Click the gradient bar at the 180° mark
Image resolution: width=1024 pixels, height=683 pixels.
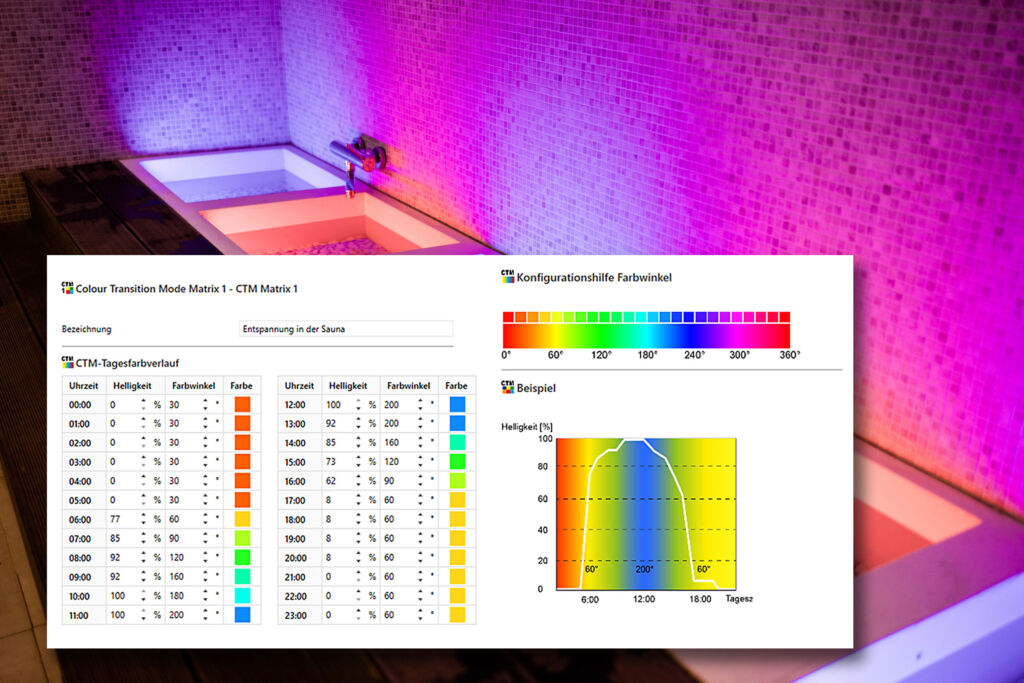(646, 335)
